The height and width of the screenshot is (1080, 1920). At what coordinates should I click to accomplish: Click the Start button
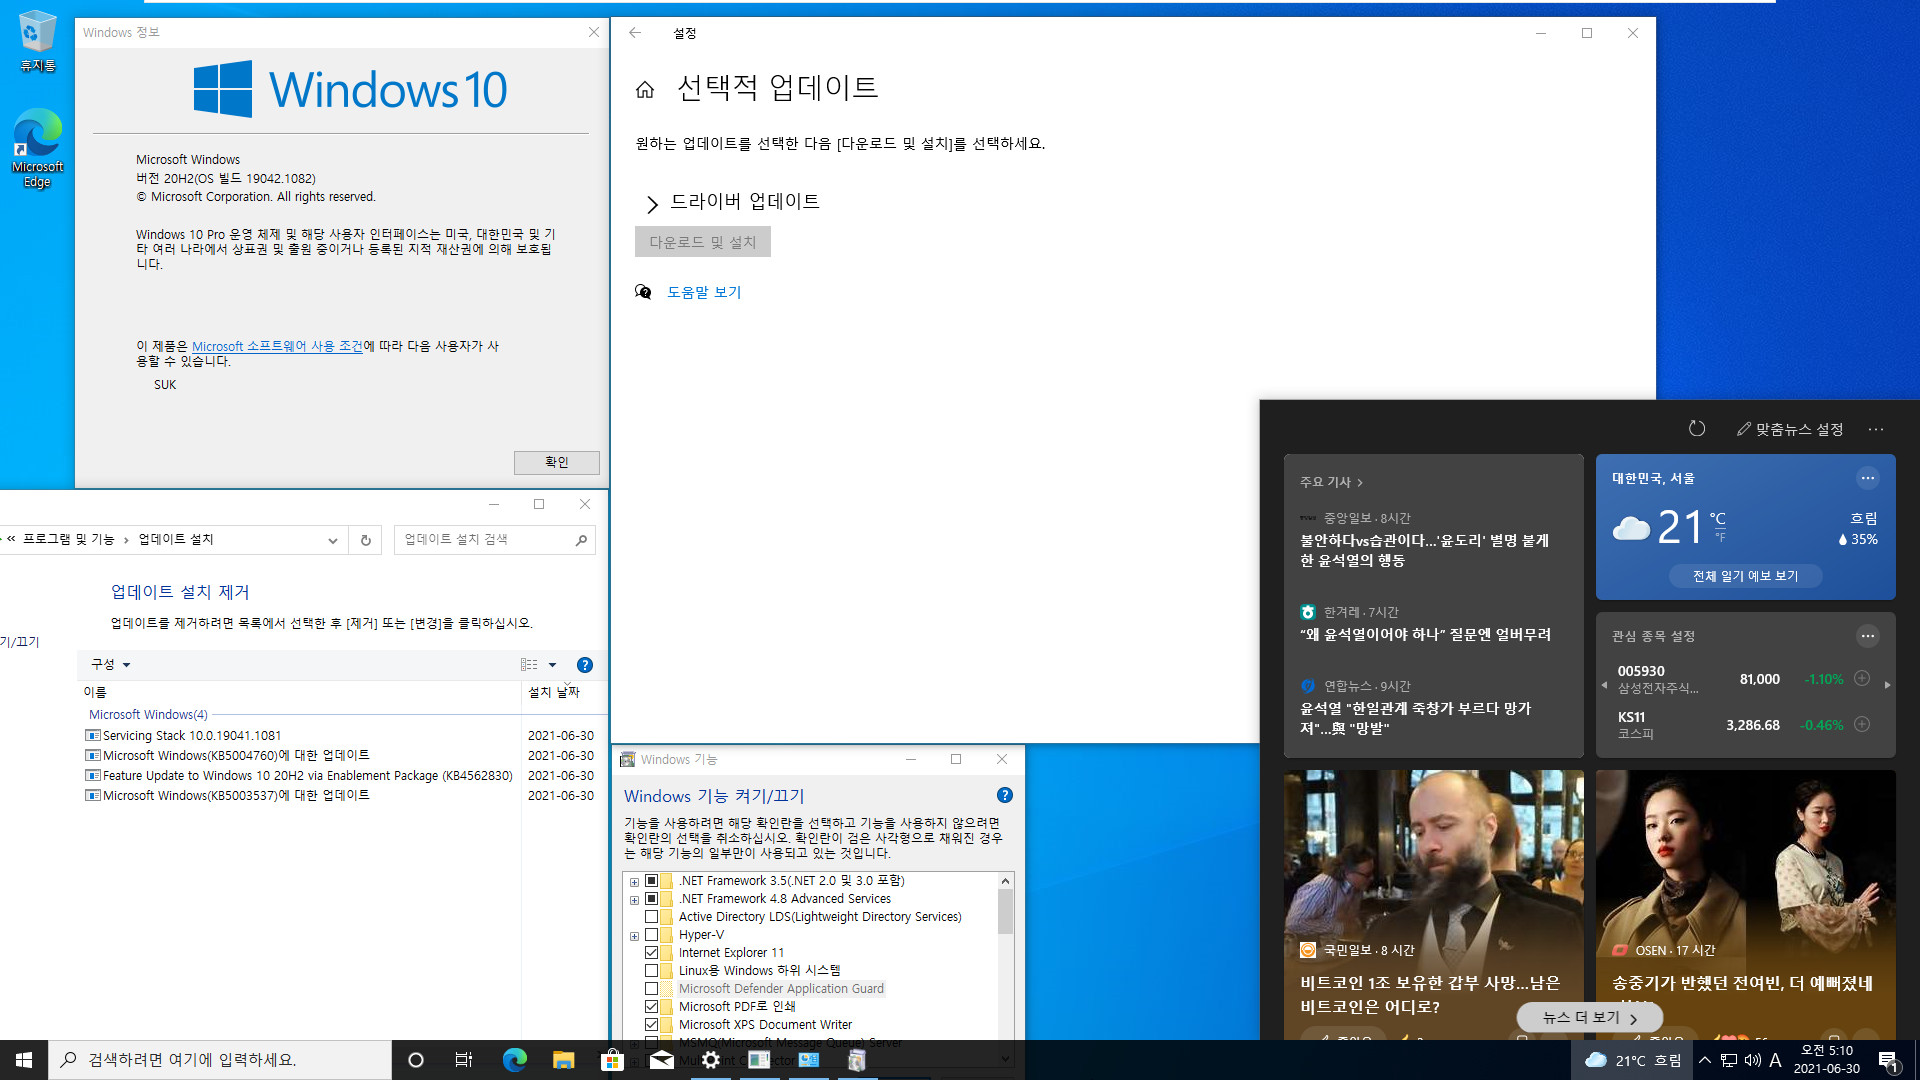point(24,1060)
